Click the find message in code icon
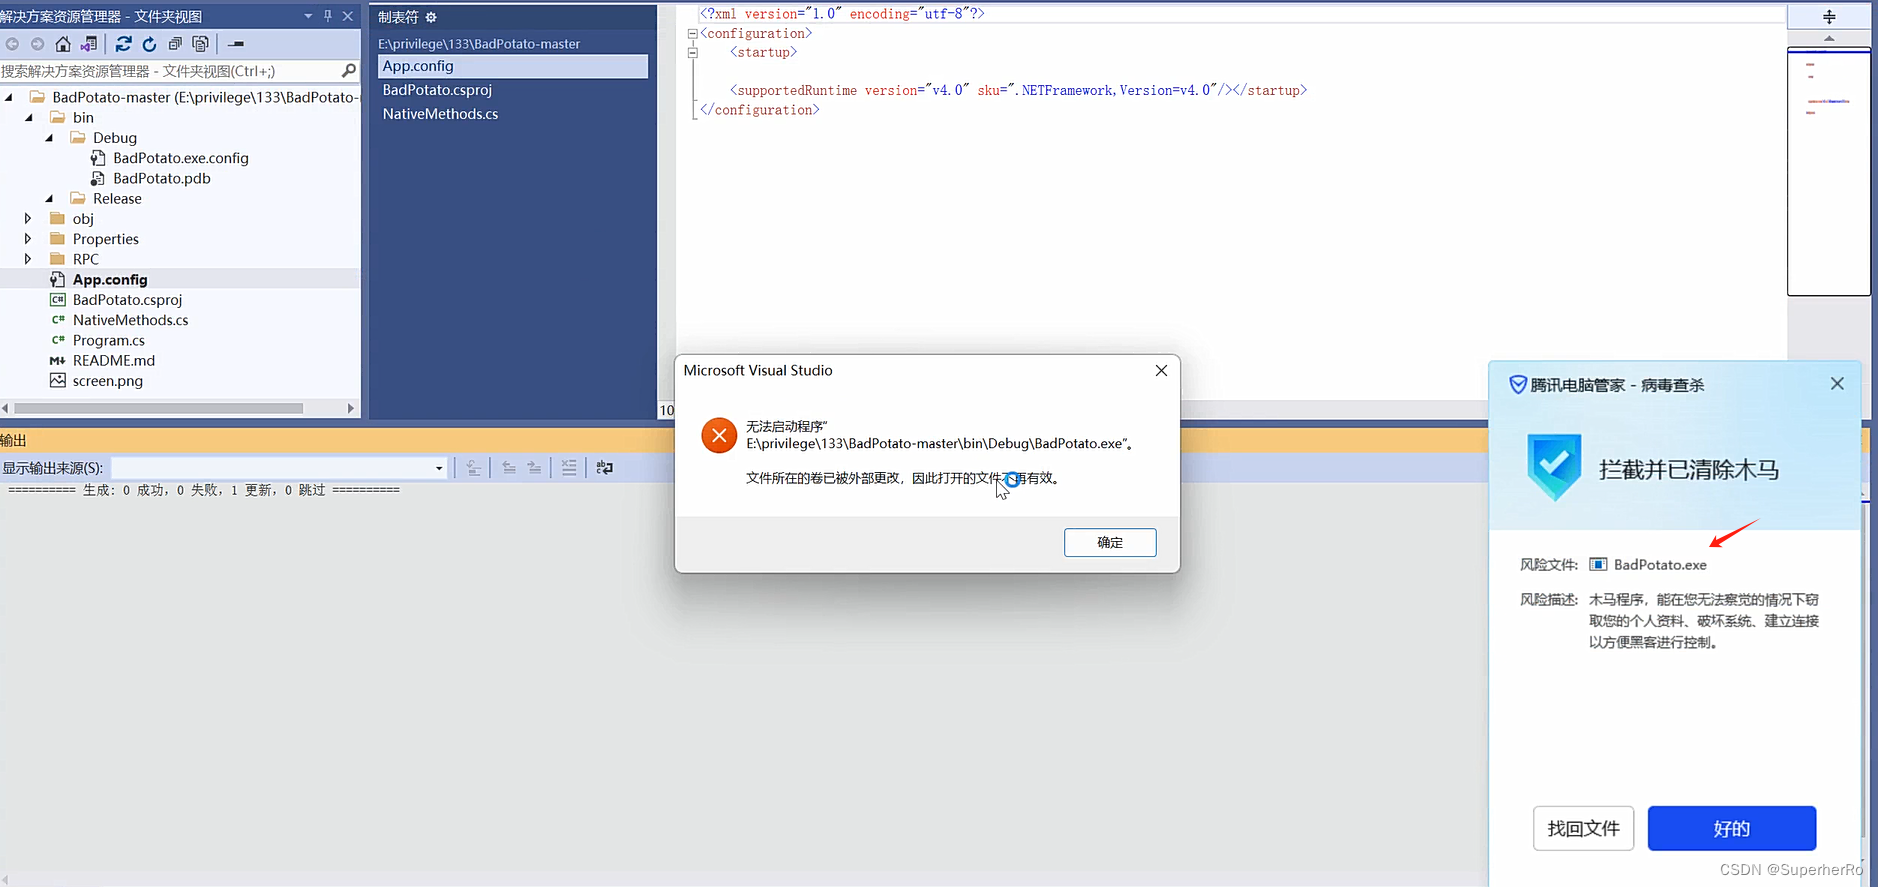 point(474,468)
